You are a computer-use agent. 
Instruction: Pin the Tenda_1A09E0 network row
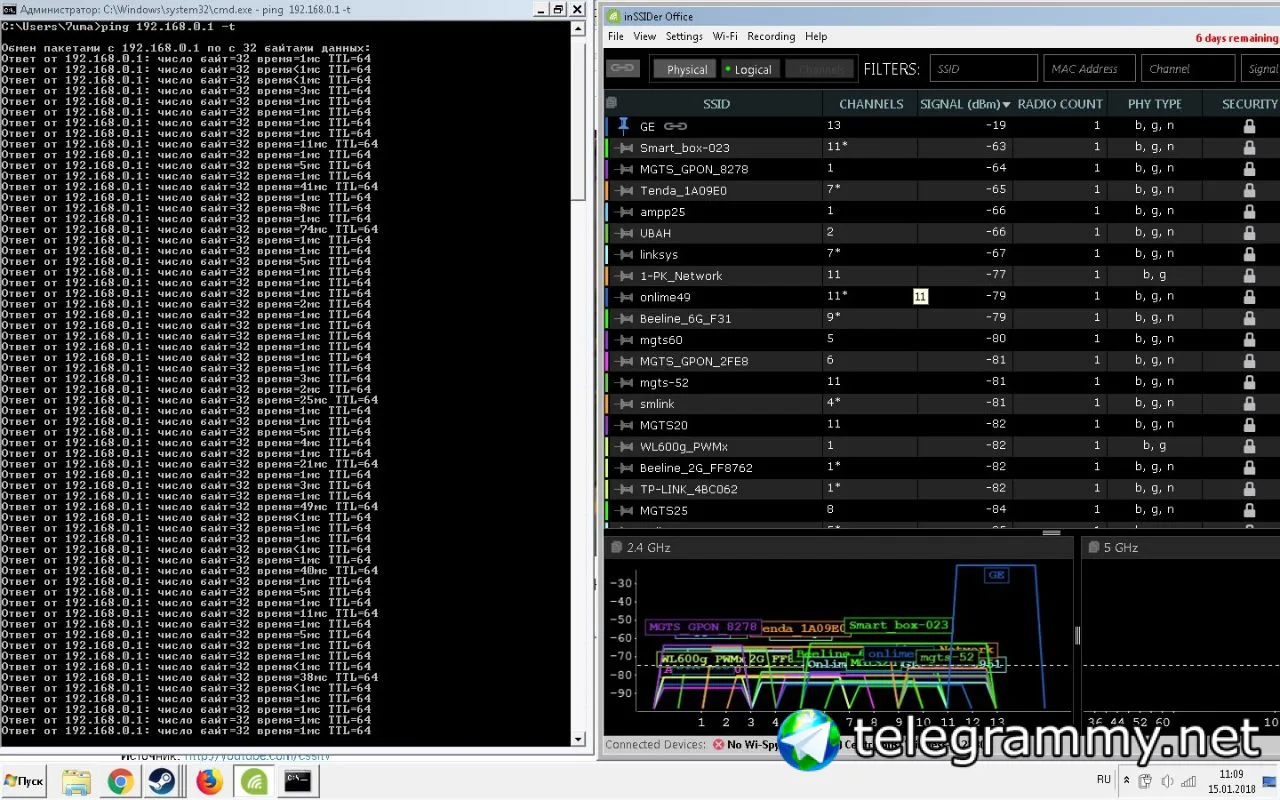(x=625, y=190)
